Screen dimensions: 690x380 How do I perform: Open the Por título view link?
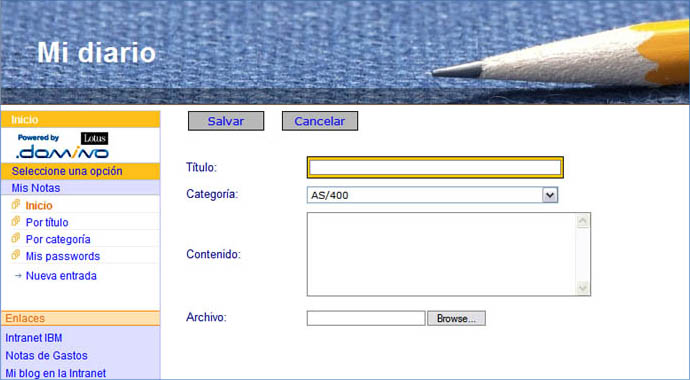[47, 222]
